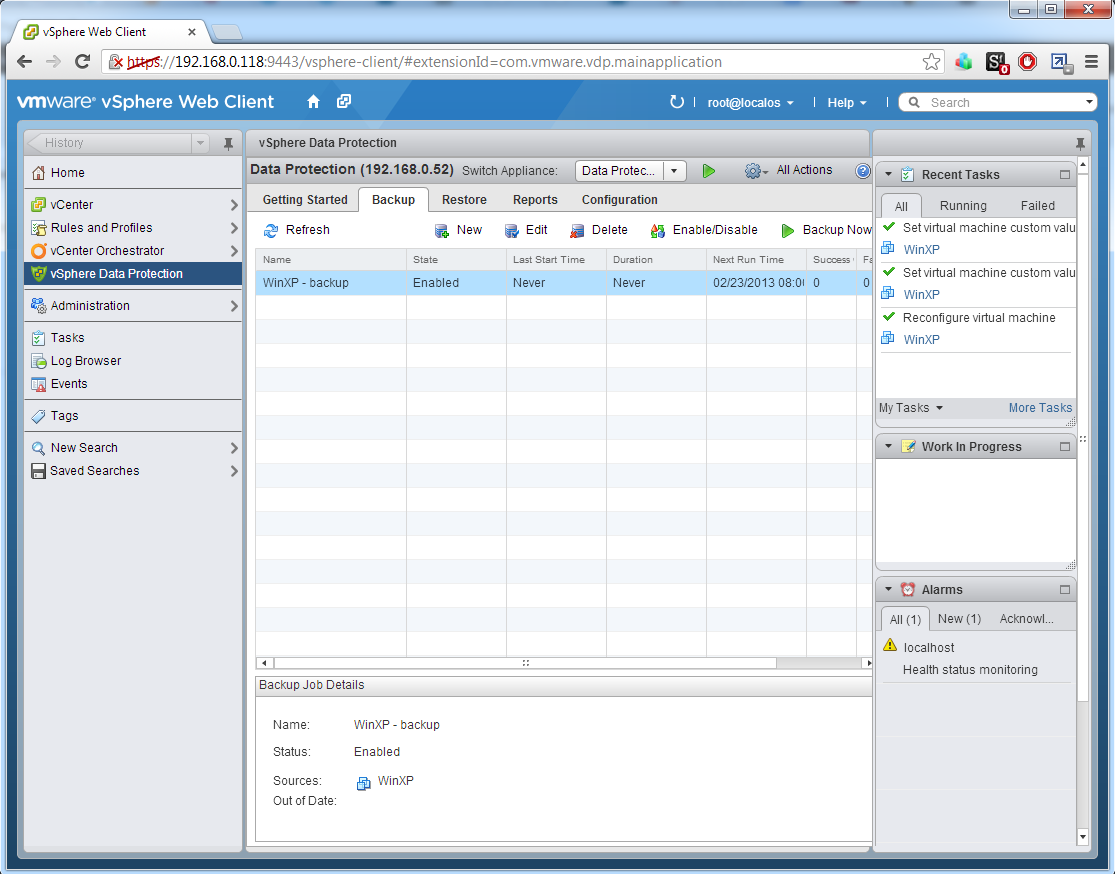Open the Help dropdown menu
This screenshot has width=1115, height=874.
coord(847,102)
